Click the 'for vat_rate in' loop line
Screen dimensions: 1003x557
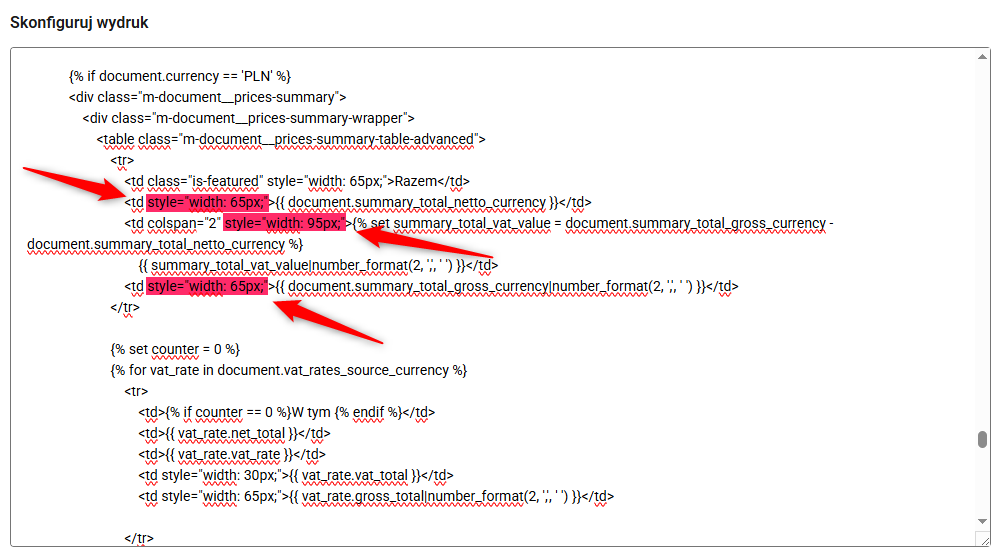tap(288, 370)
